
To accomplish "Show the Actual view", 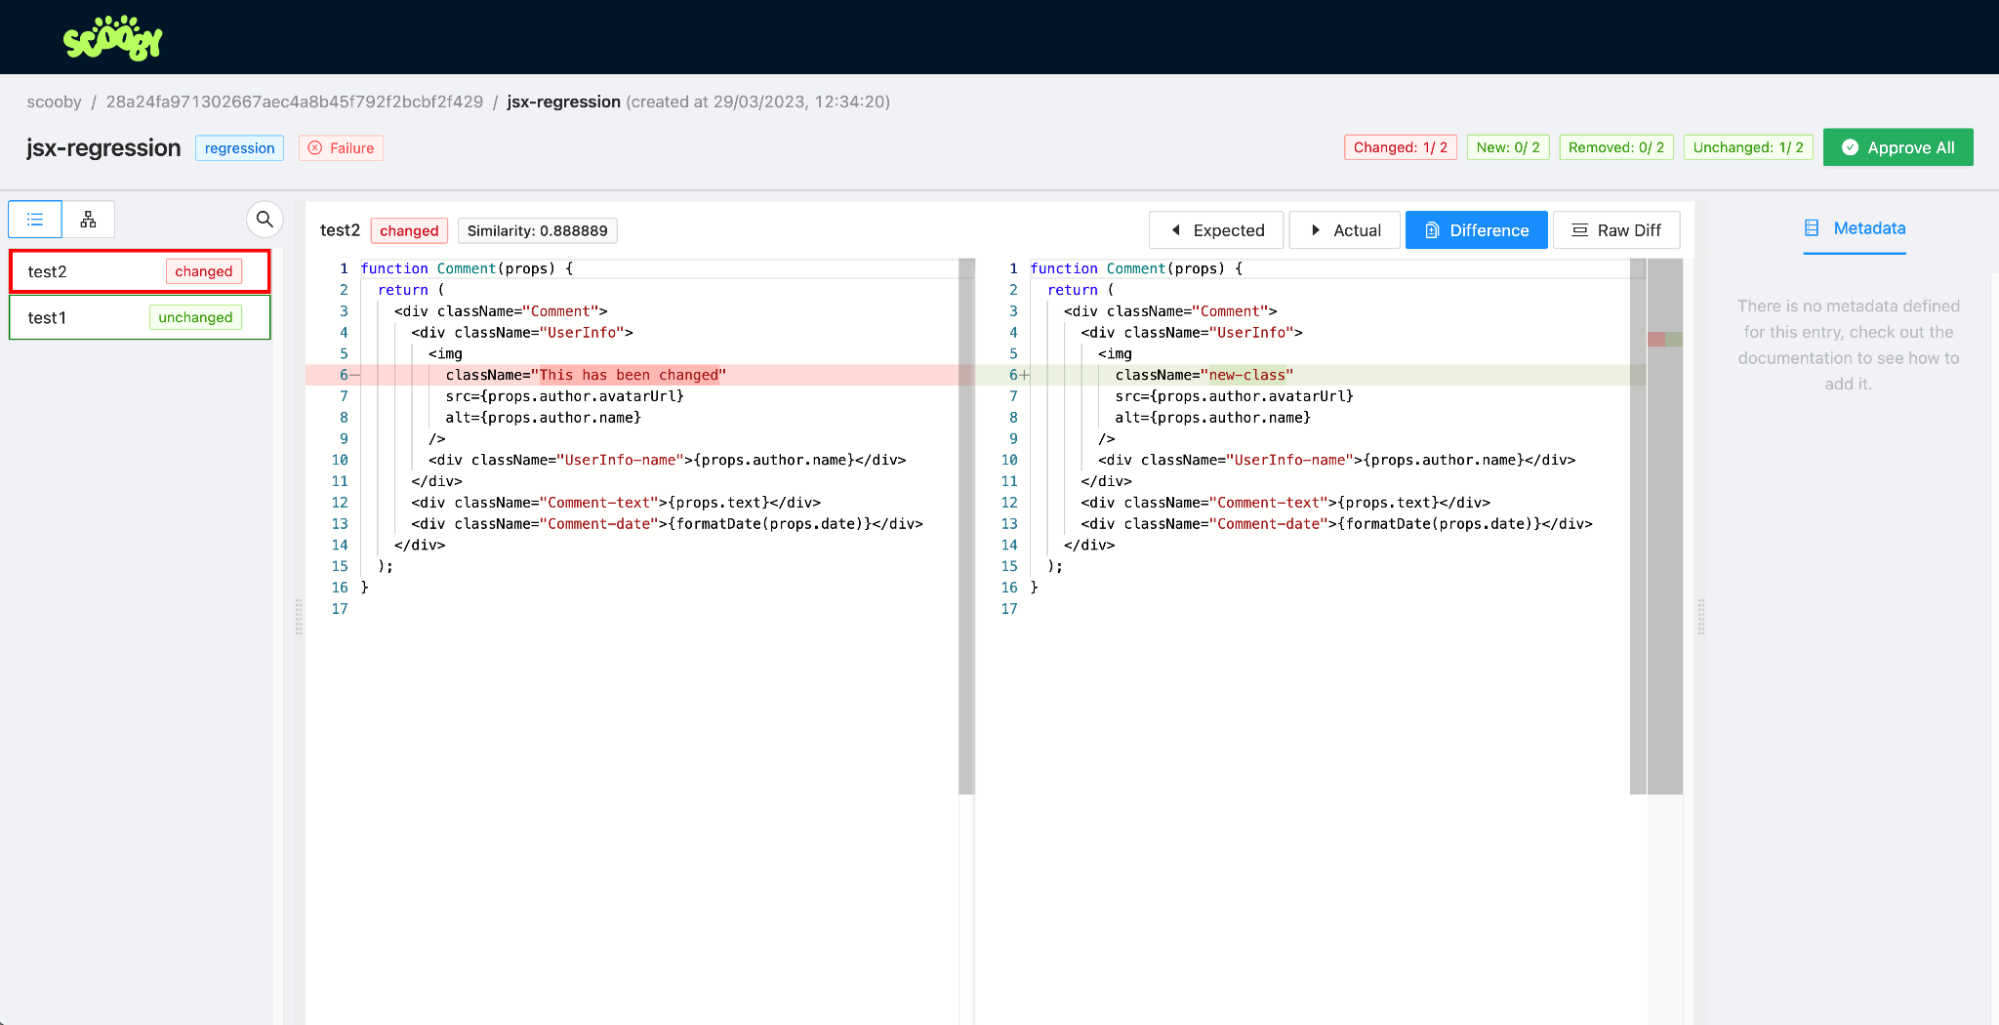I will click(1344, 230).
